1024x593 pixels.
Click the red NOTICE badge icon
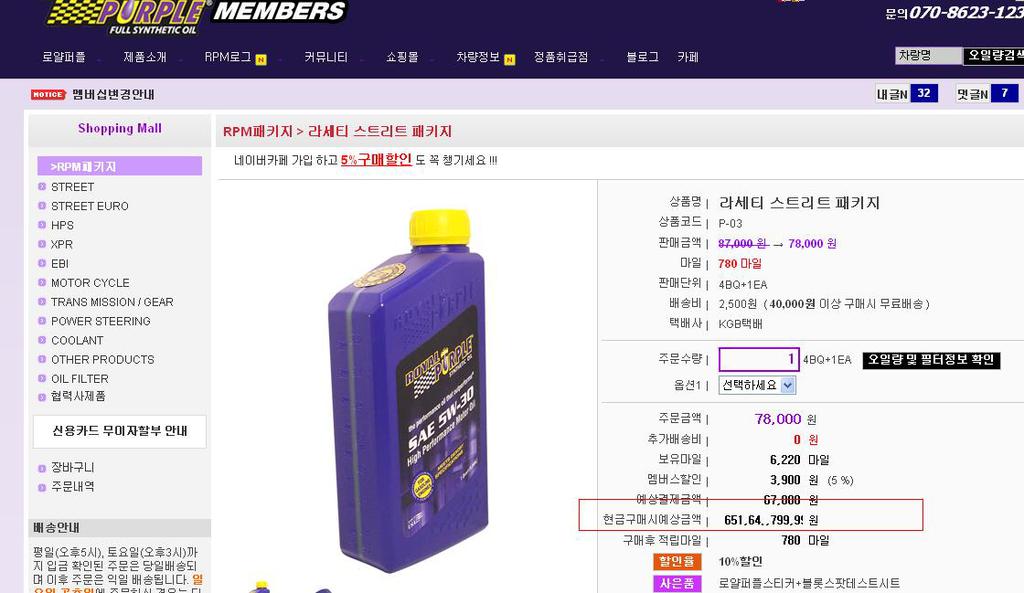[x=48, y=95]
